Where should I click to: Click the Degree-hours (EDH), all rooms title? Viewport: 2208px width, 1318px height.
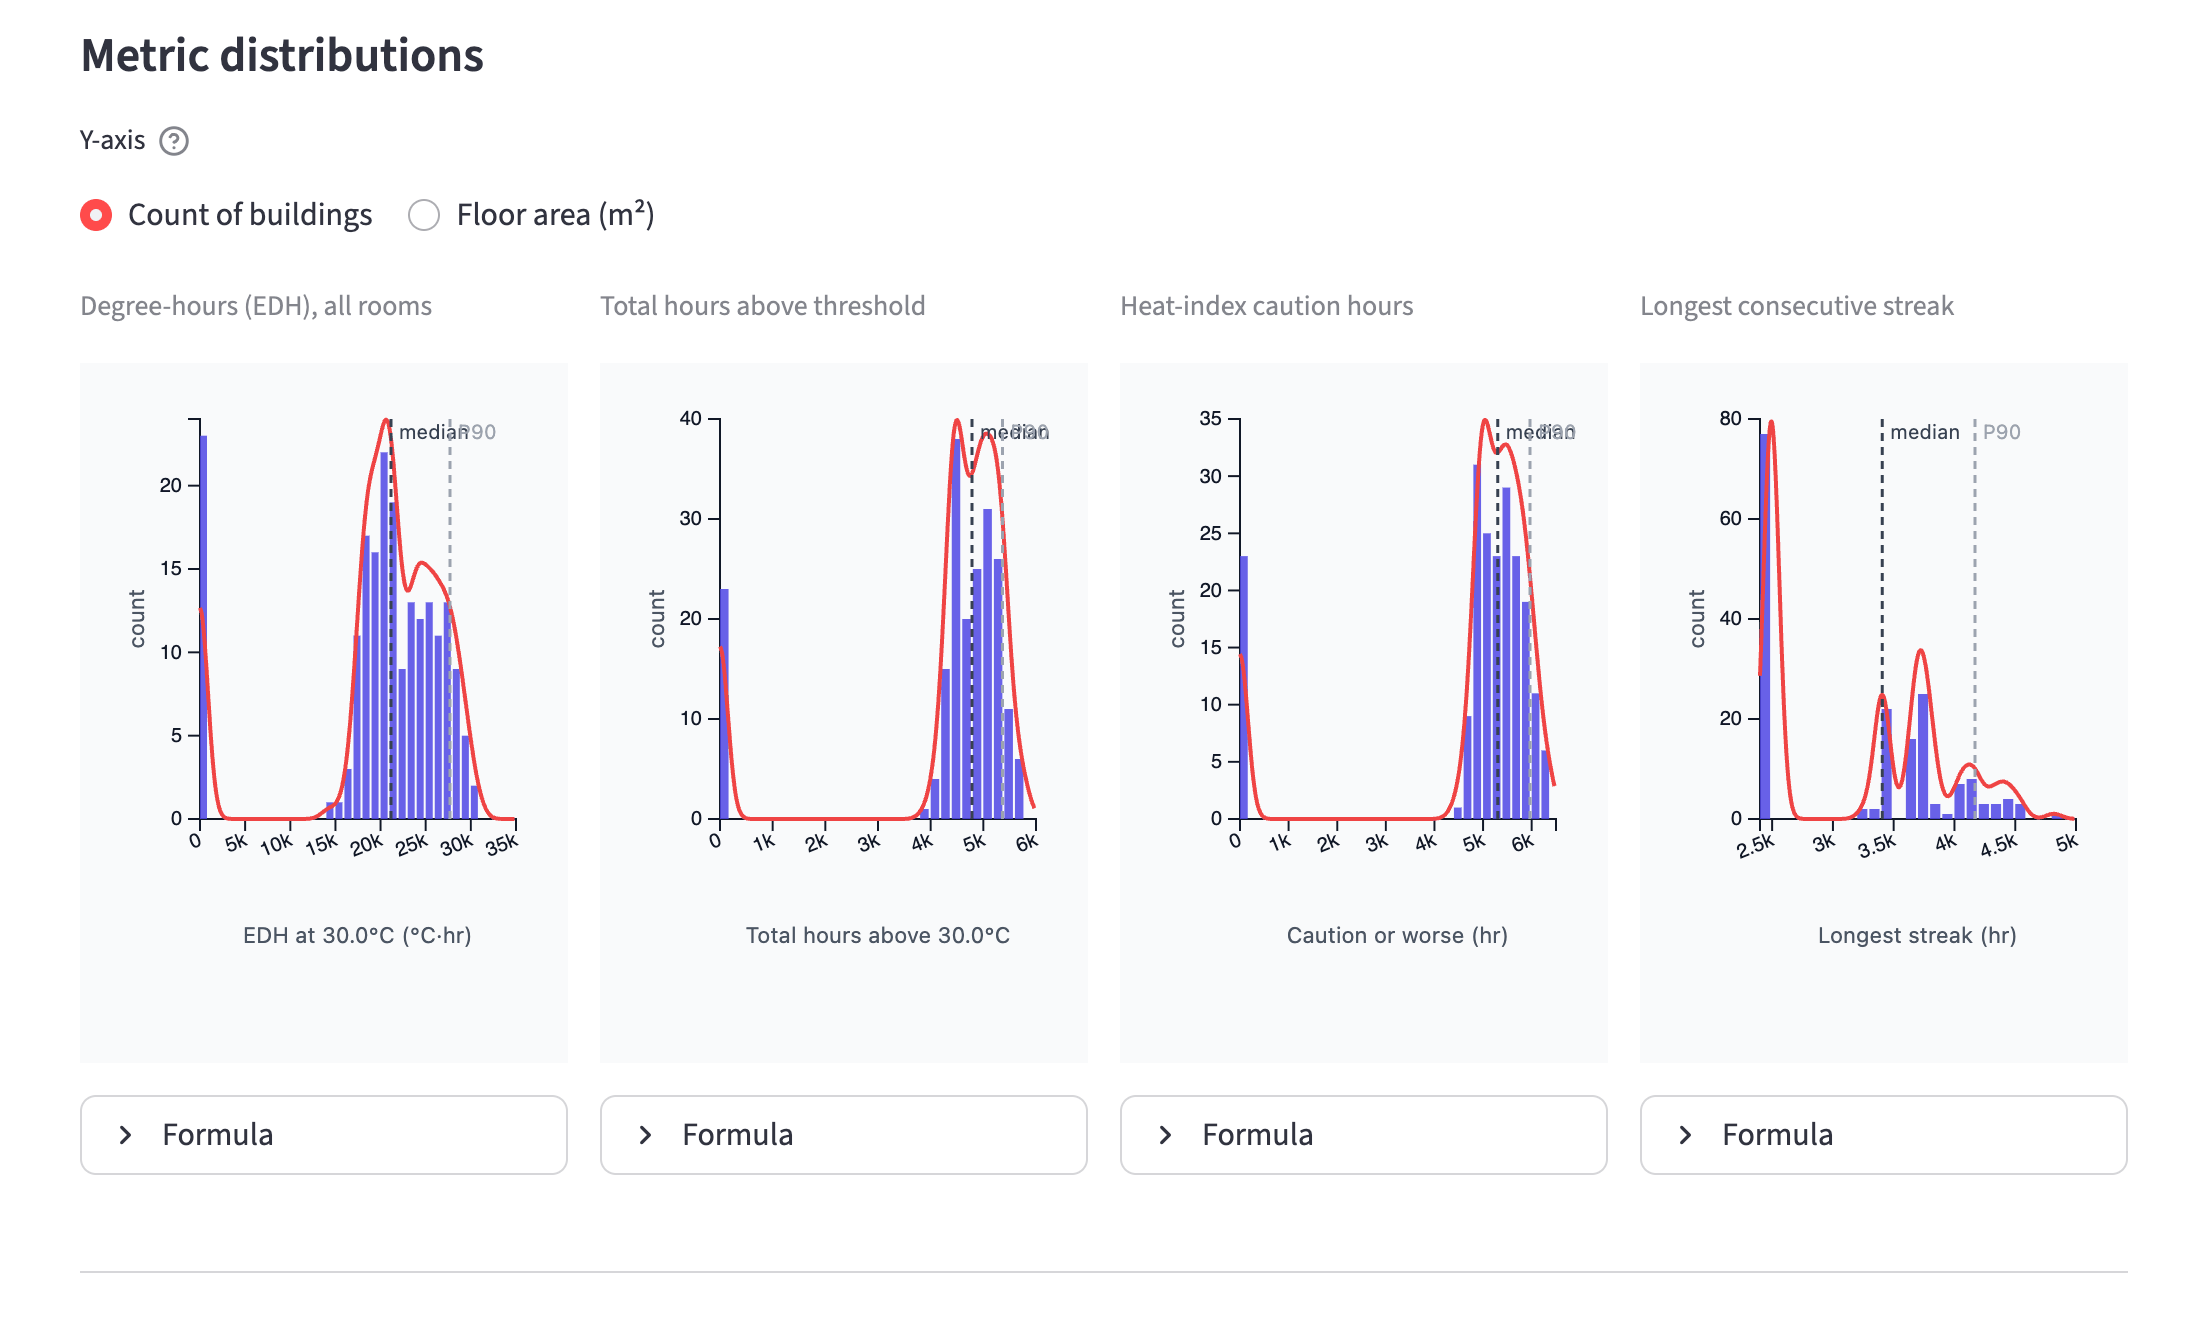(256, 306)
